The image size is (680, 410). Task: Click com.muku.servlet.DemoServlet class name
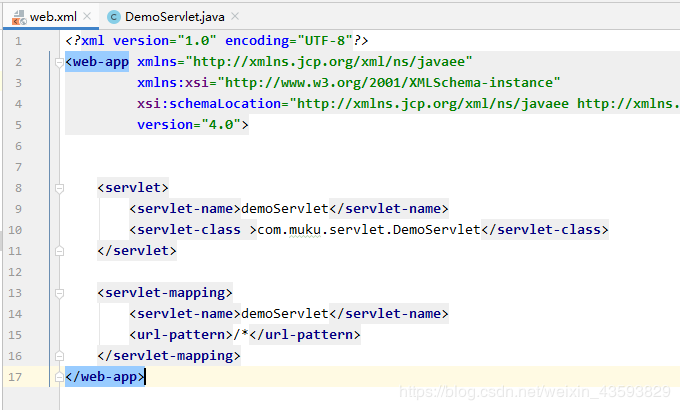tap(369, 230)
